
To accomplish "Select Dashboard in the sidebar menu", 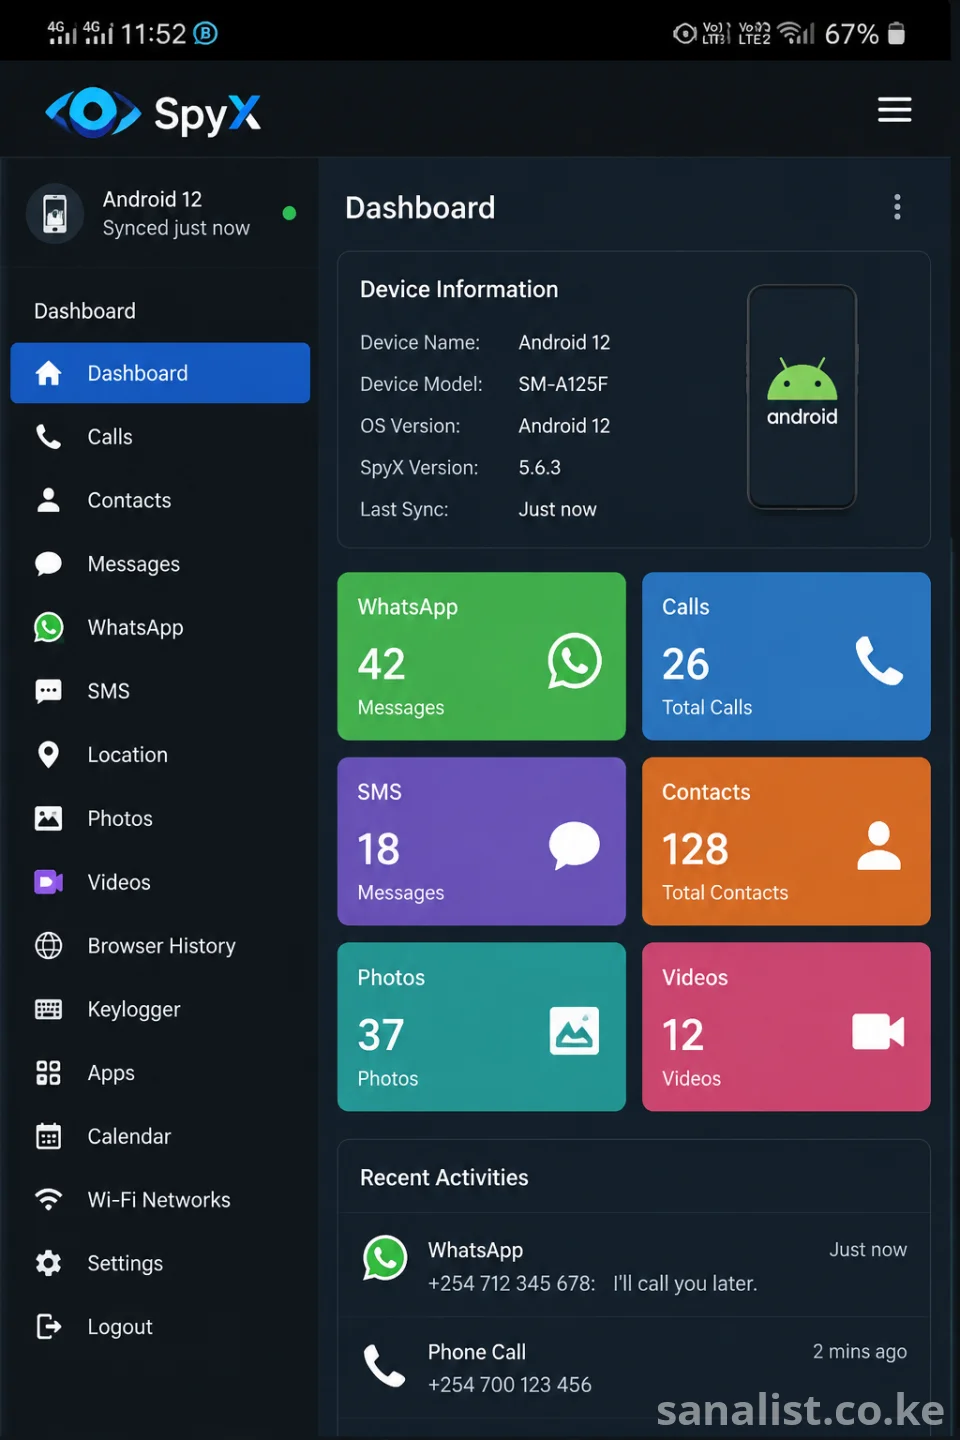I will [x=160, y=373].
